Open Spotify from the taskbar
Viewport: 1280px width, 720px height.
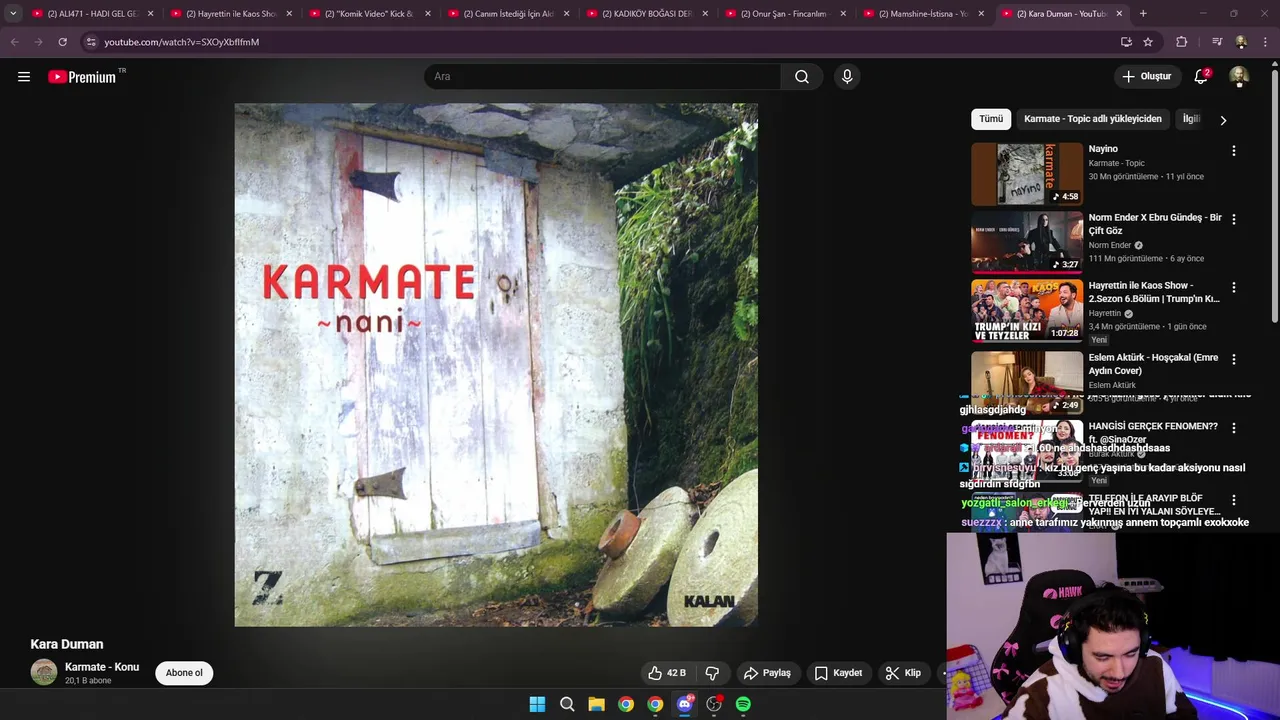(743, 704)
